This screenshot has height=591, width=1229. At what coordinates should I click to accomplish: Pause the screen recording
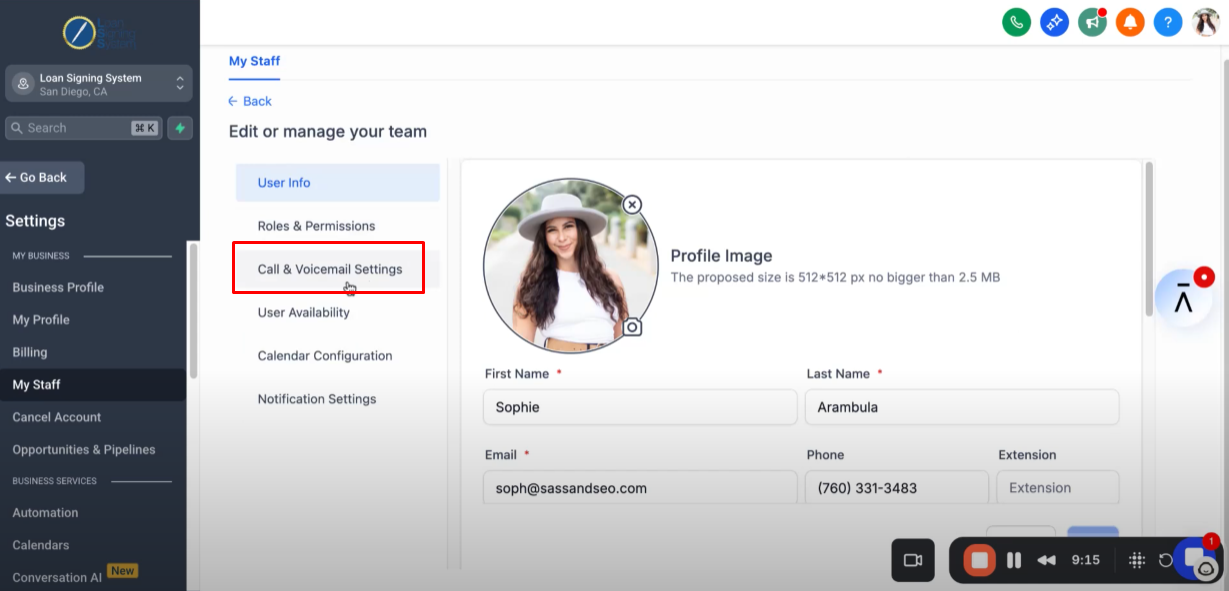(1013, 560)
